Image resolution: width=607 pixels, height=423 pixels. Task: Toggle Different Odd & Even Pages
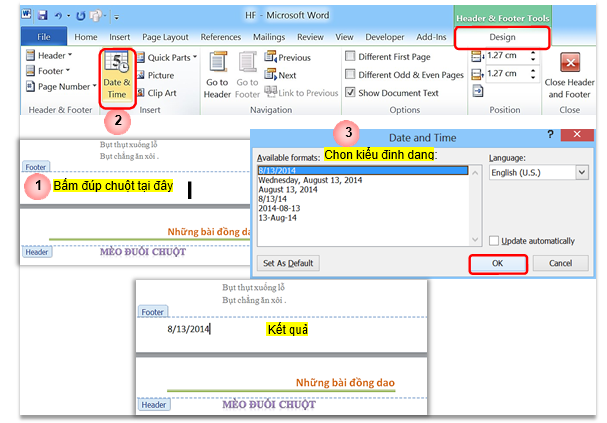(350, 75)
